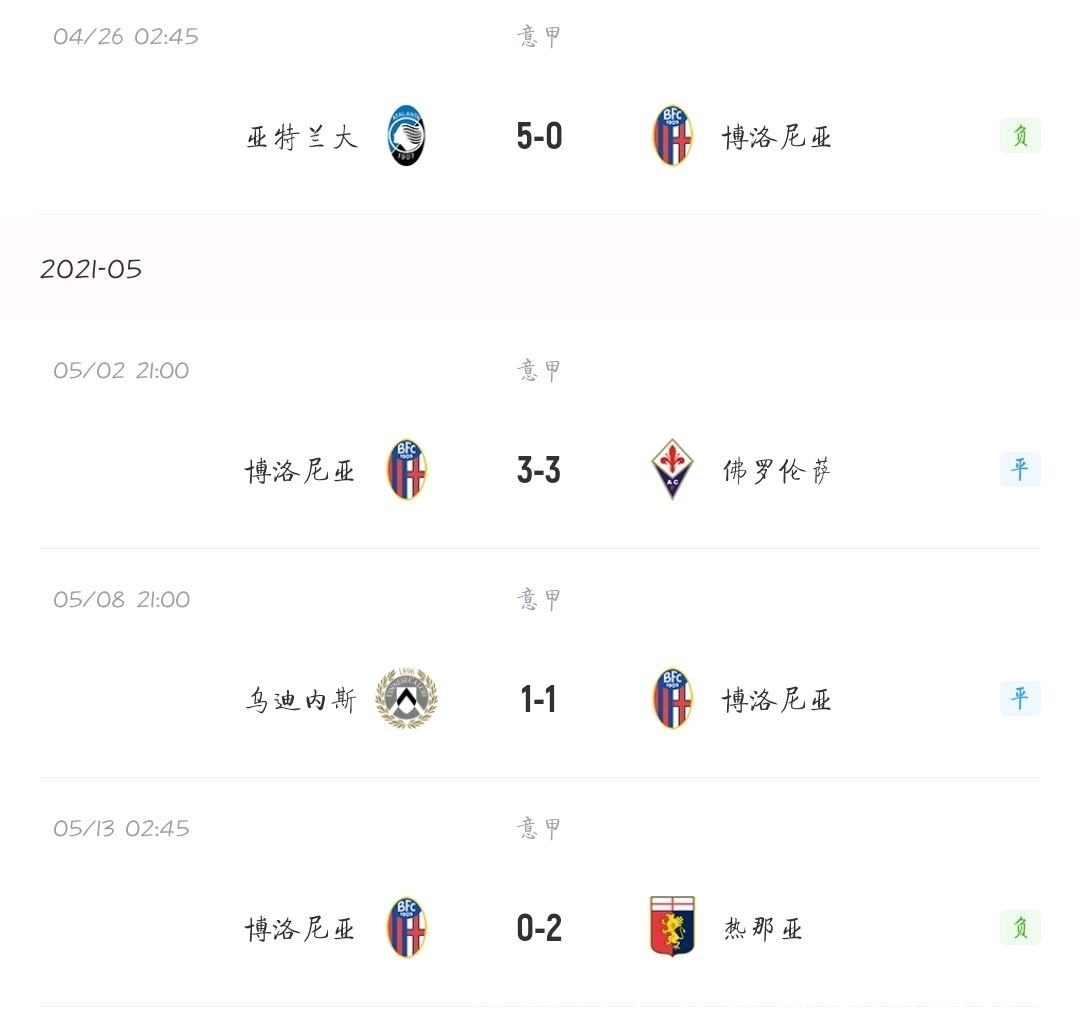Click Bologna crest in the 0-2 match
The image size is (1080, 1026).
(406, 928)
